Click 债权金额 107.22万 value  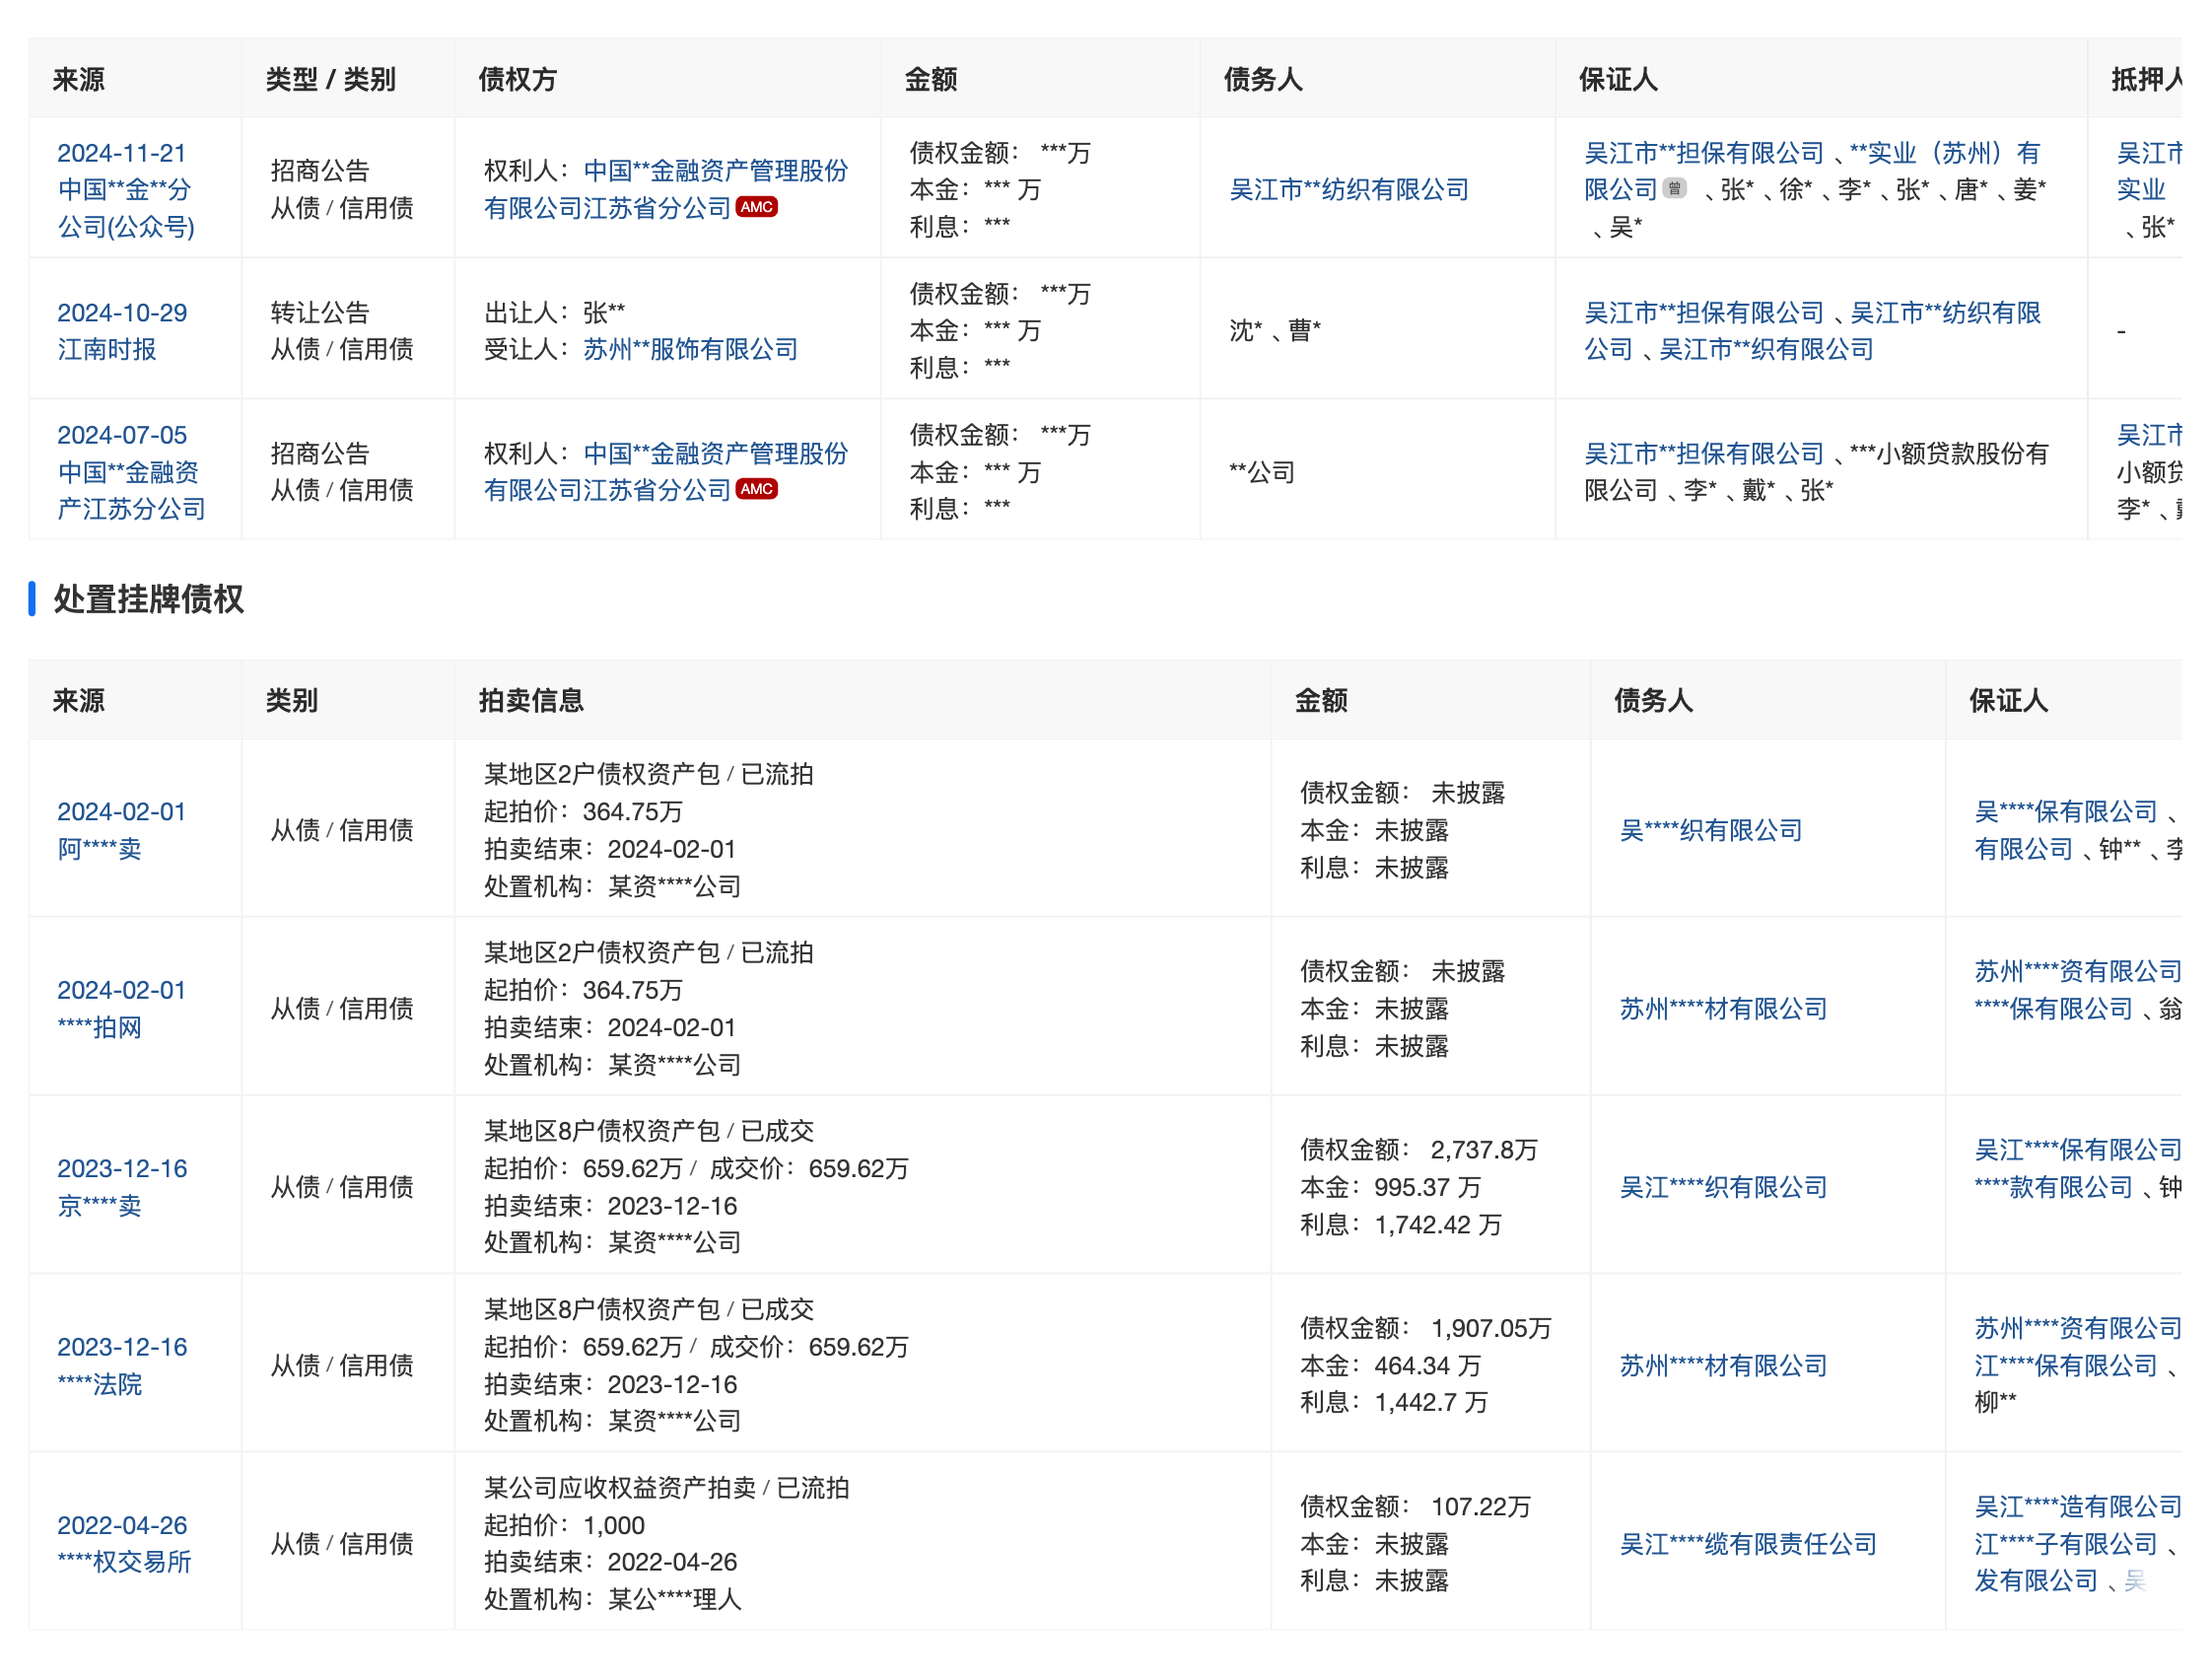coord(1481,1506)
